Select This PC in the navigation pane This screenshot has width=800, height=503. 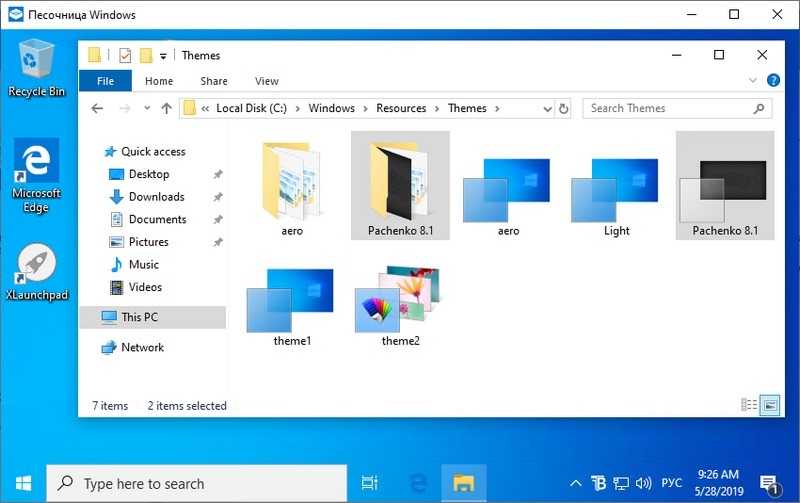coord(153,317)
